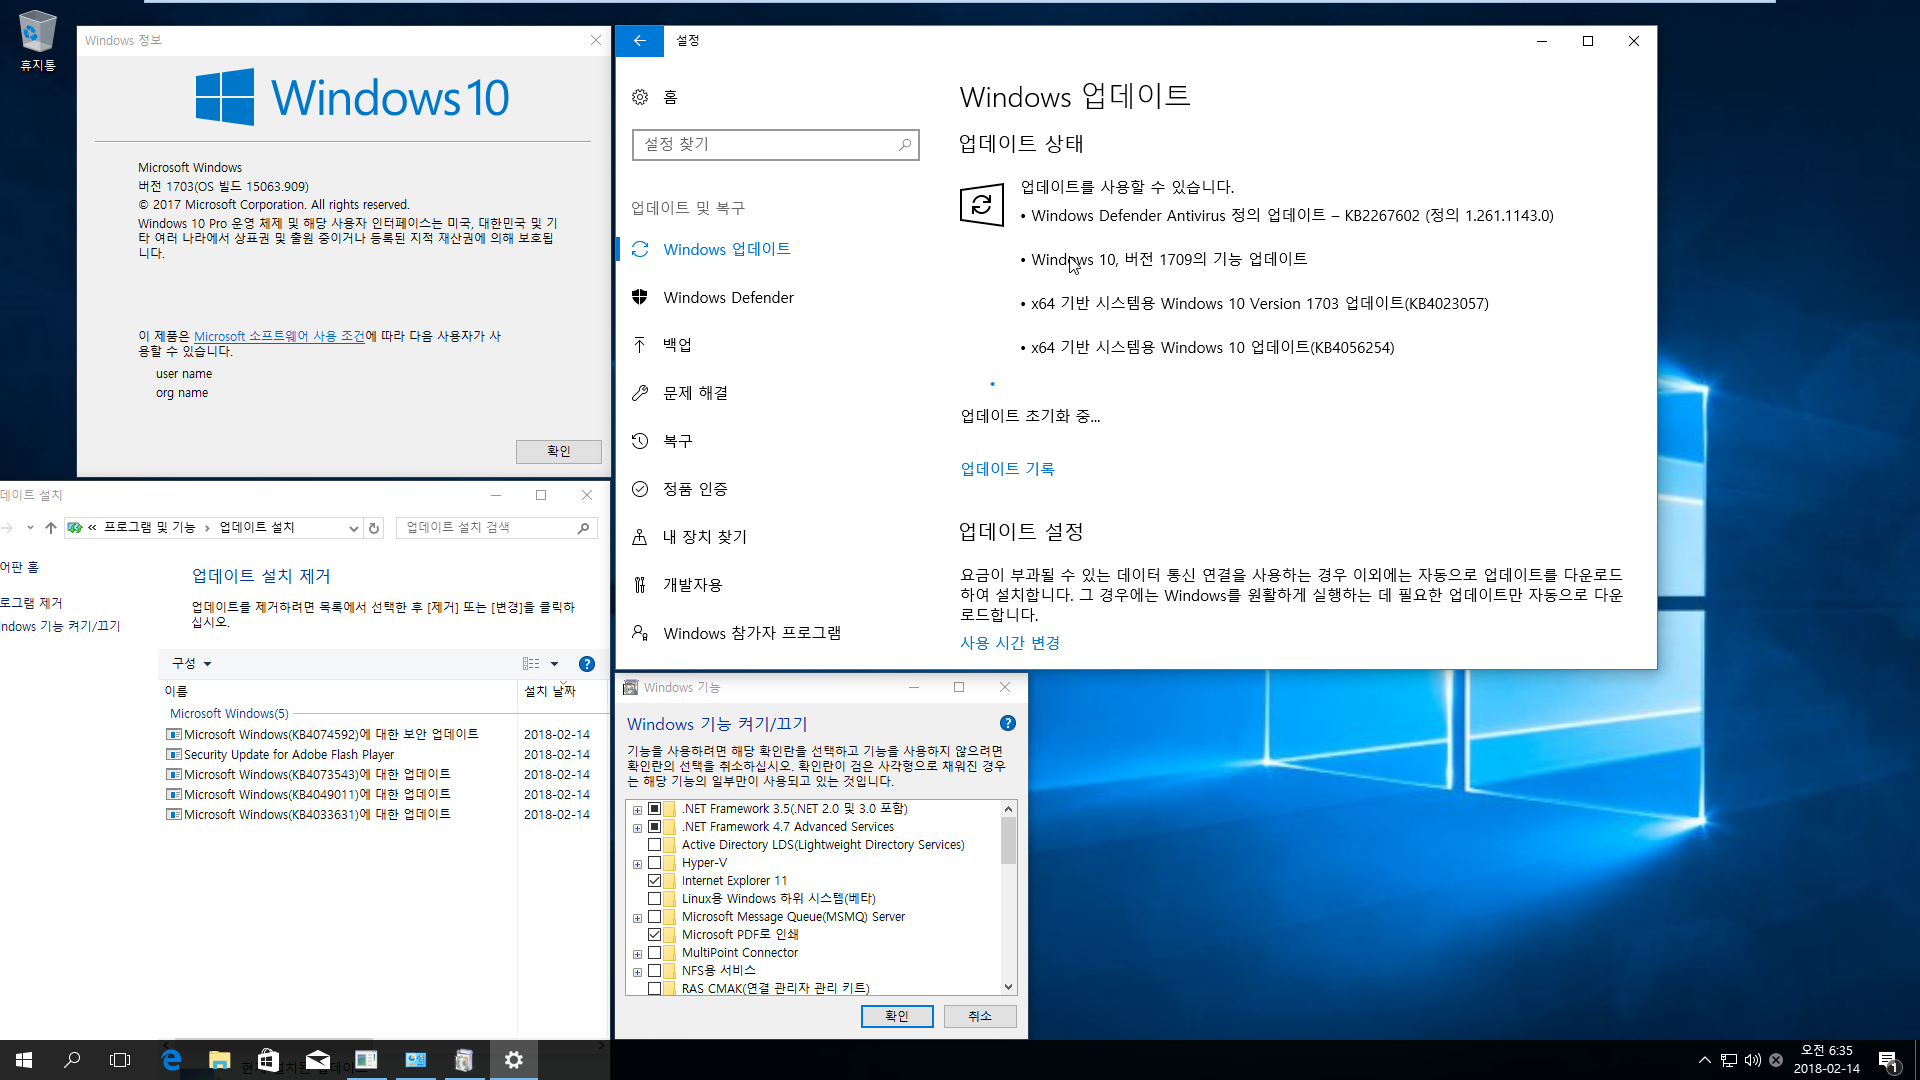Screen dimensions: 1920x1080
Task: Enable Active Directory LDS checkbox
Action: click(x=654, y=845)
